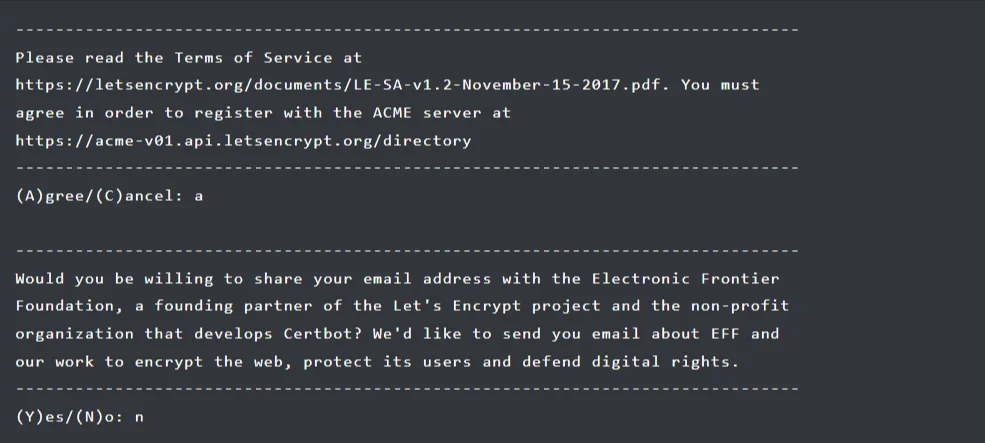Image resolution: width=985 pixels, height=443 pixels.
Task: Click the word 'Certbot?' in the output
Action: 323,334
